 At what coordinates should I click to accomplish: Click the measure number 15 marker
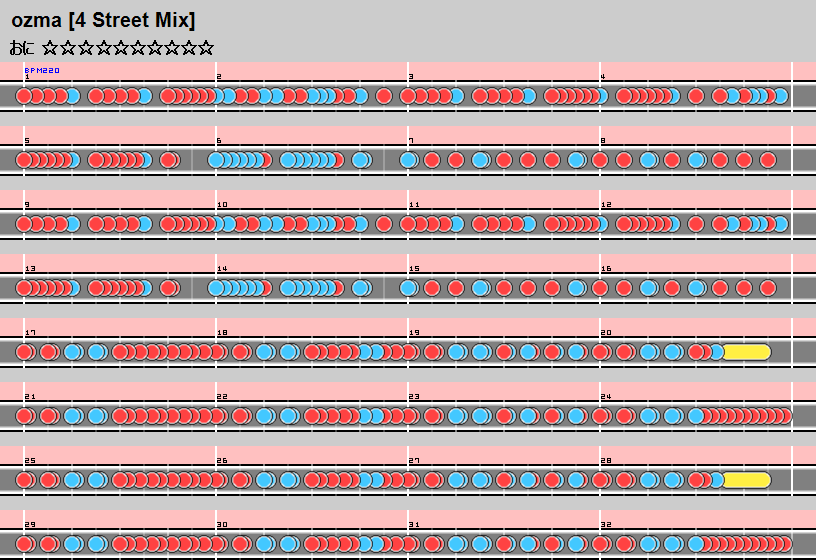414,269
